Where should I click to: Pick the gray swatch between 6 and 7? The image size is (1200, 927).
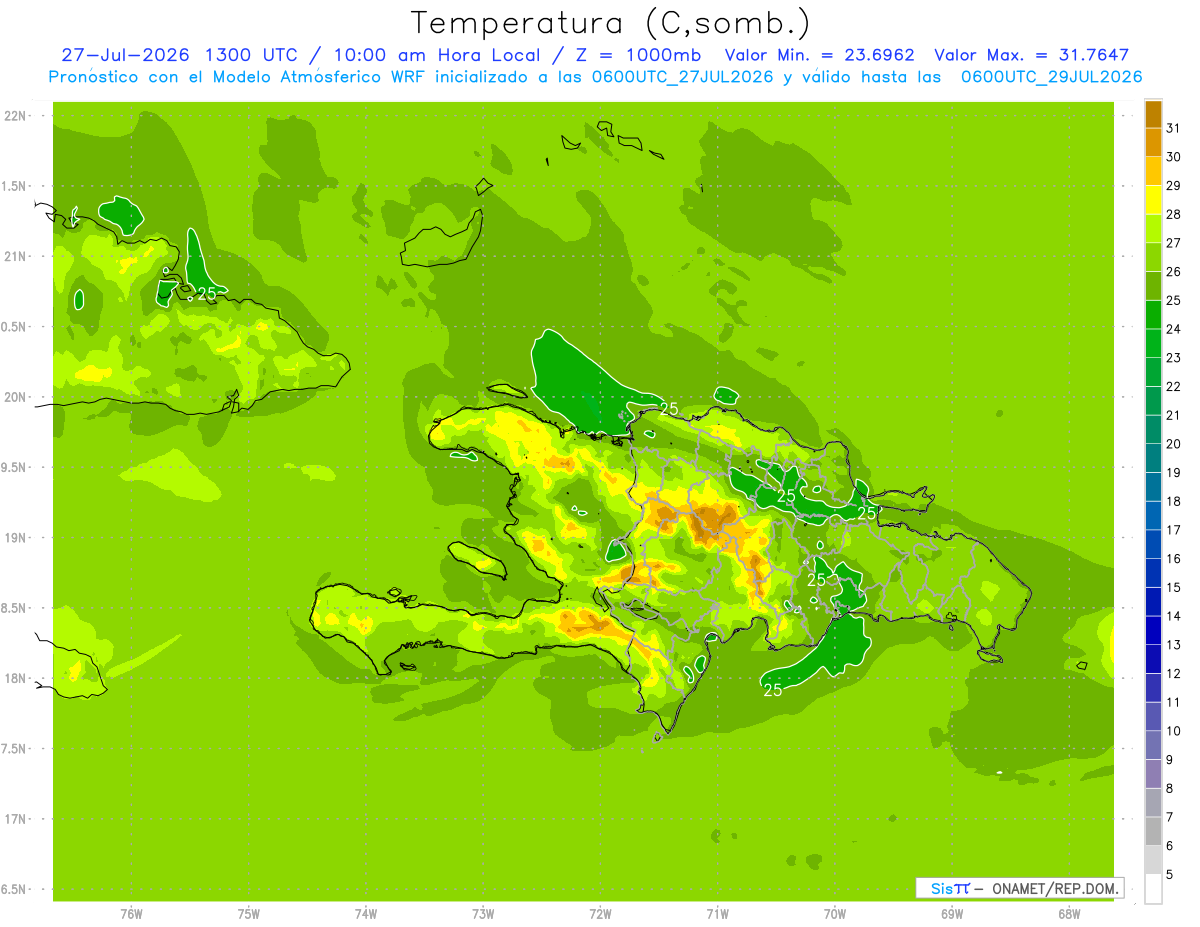[1153, 831]
